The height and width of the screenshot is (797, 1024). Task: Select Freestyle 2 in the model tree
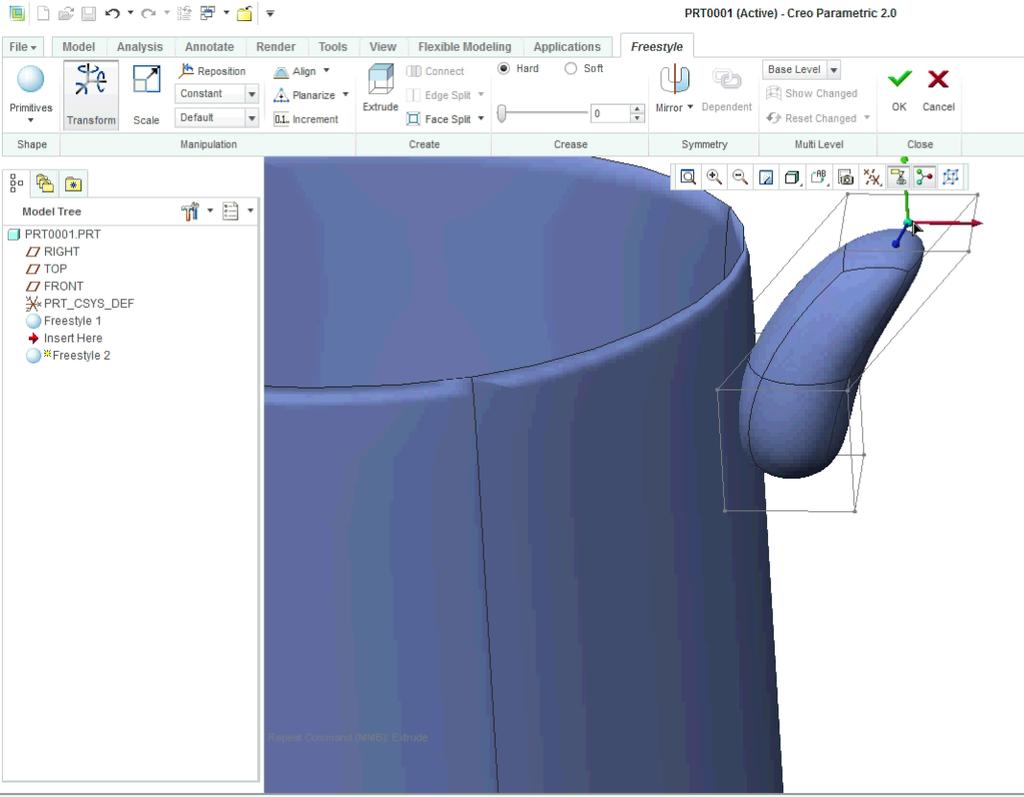pos(68,355)
